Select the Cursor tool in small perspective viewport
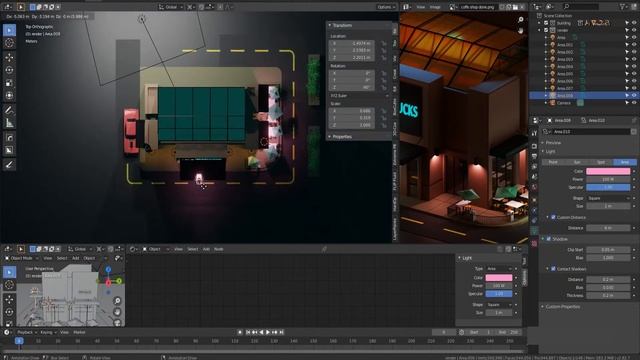The image size is (640, 360). click(9, 285)
